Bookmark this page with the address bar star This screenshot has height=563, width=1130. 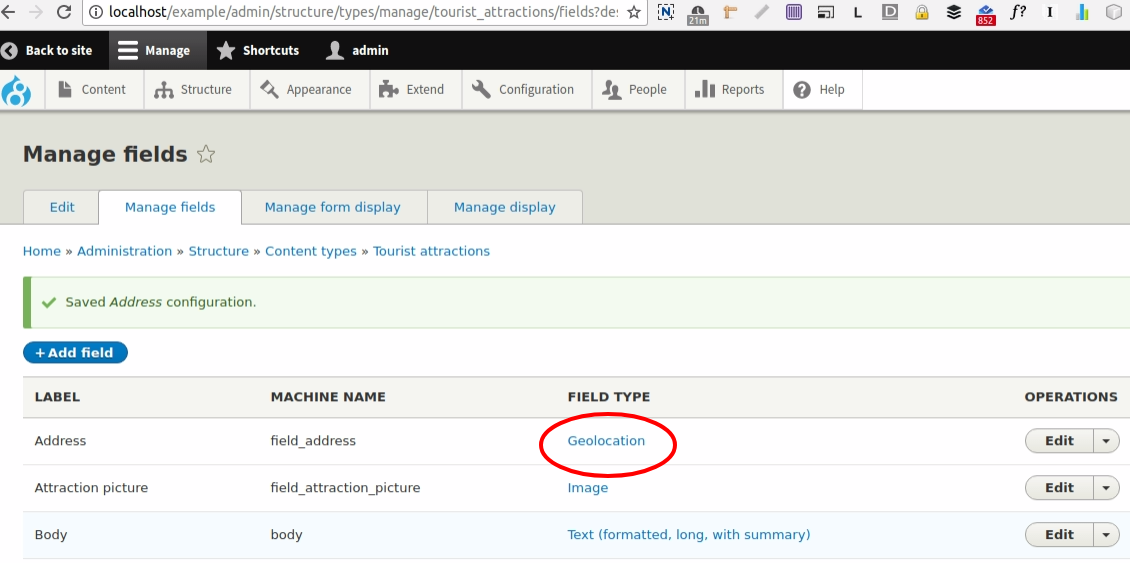(633, 13)
